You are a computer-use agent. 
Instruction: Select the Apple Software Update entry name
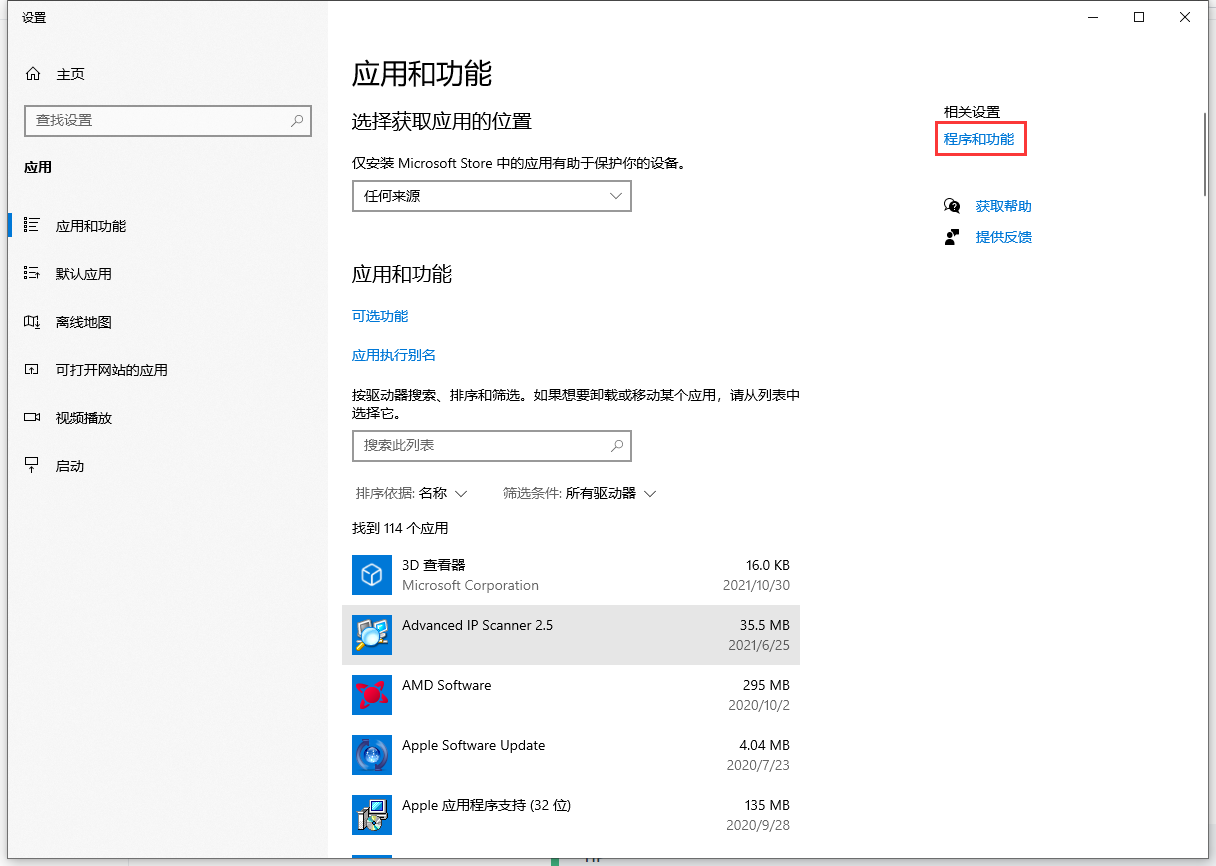[474, 745]
